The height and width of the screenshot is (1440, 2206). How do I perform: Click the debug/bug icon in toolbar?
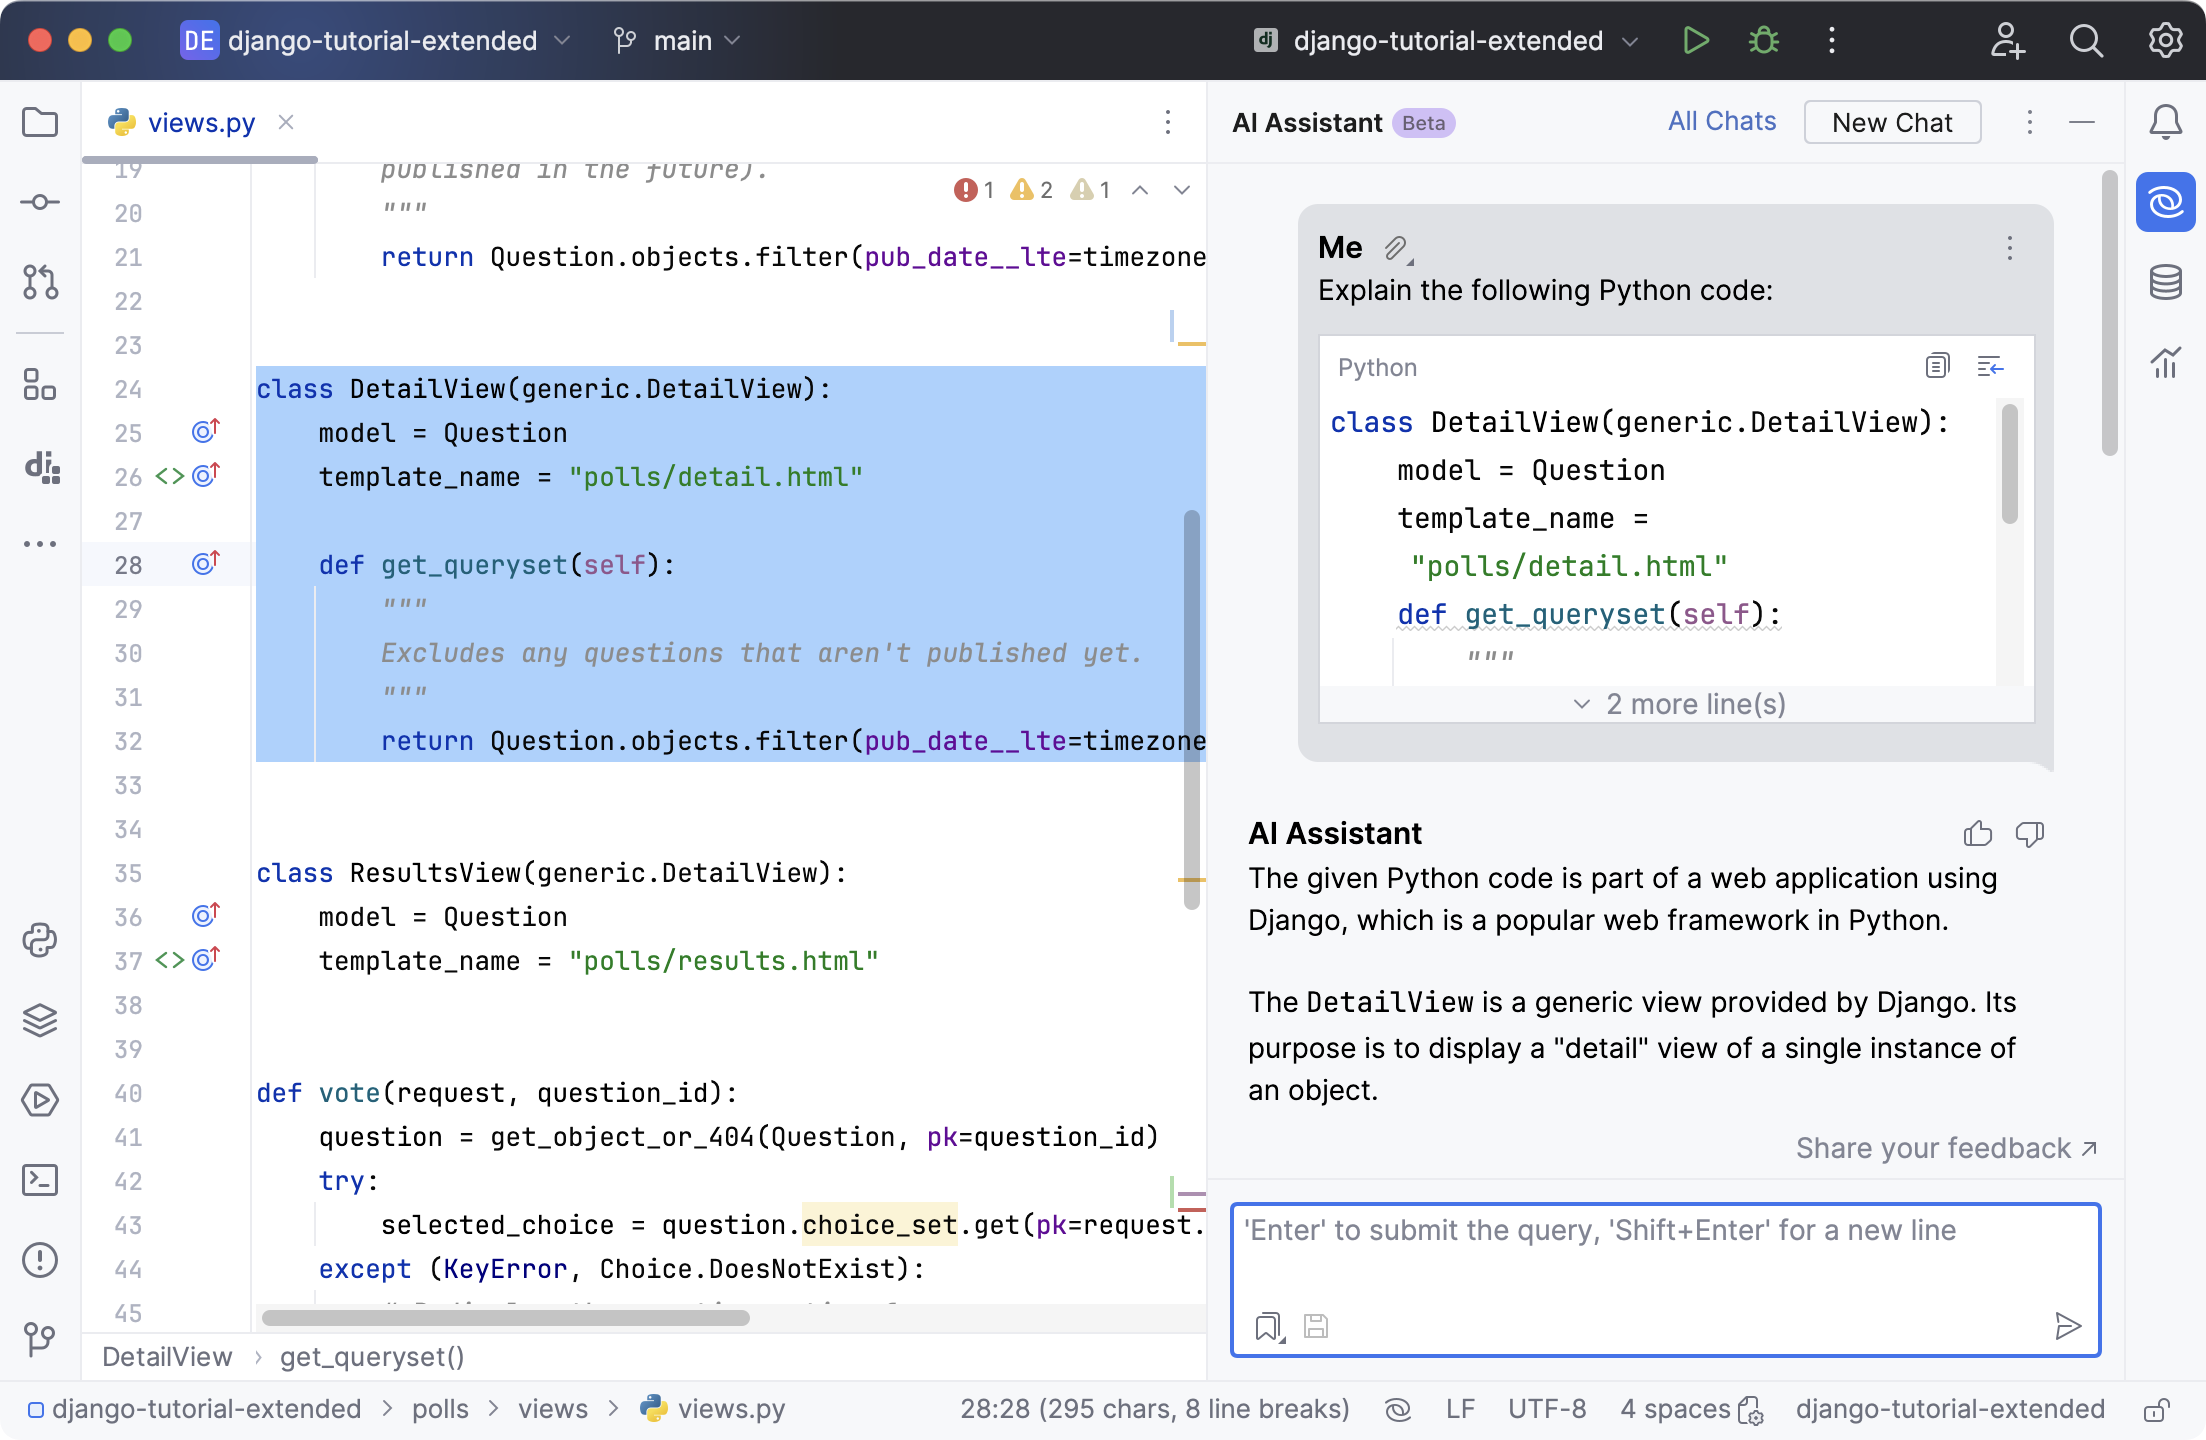(x=1765, y=40)
